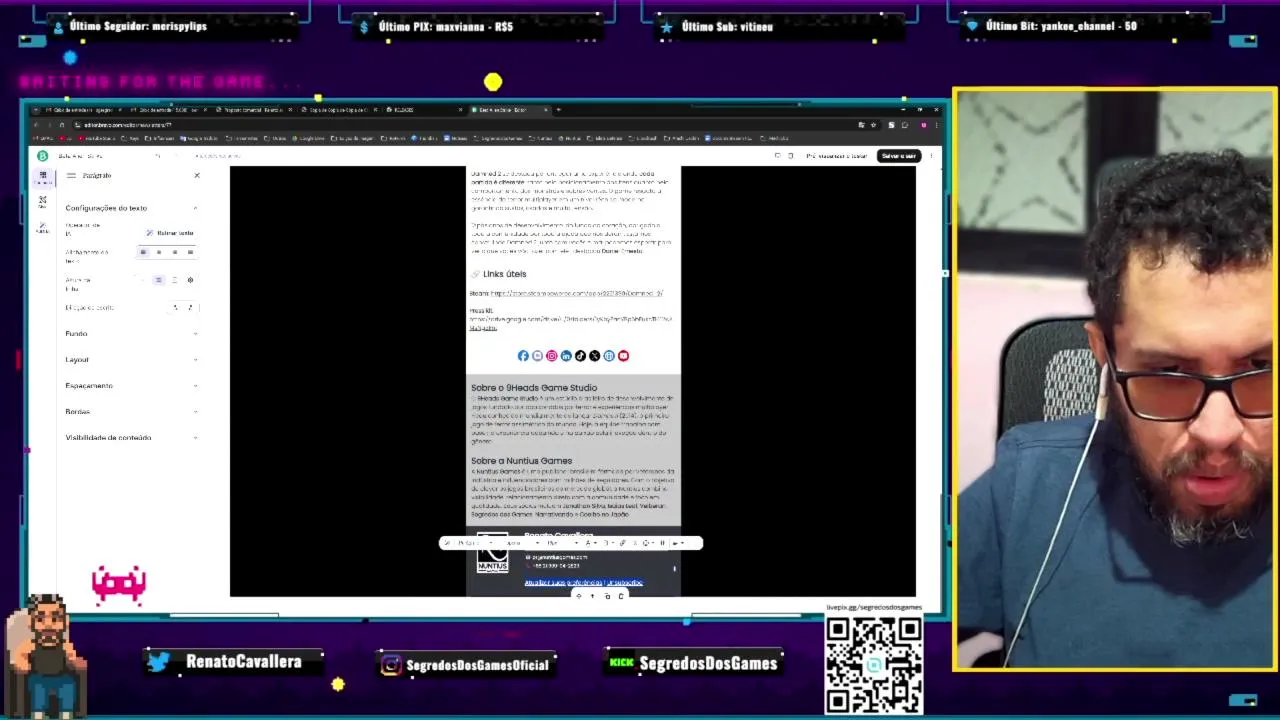The height and width of the screenshot is (720, 1280).
Task: Click the Brevo logo in the editor header
Action: 42,156
